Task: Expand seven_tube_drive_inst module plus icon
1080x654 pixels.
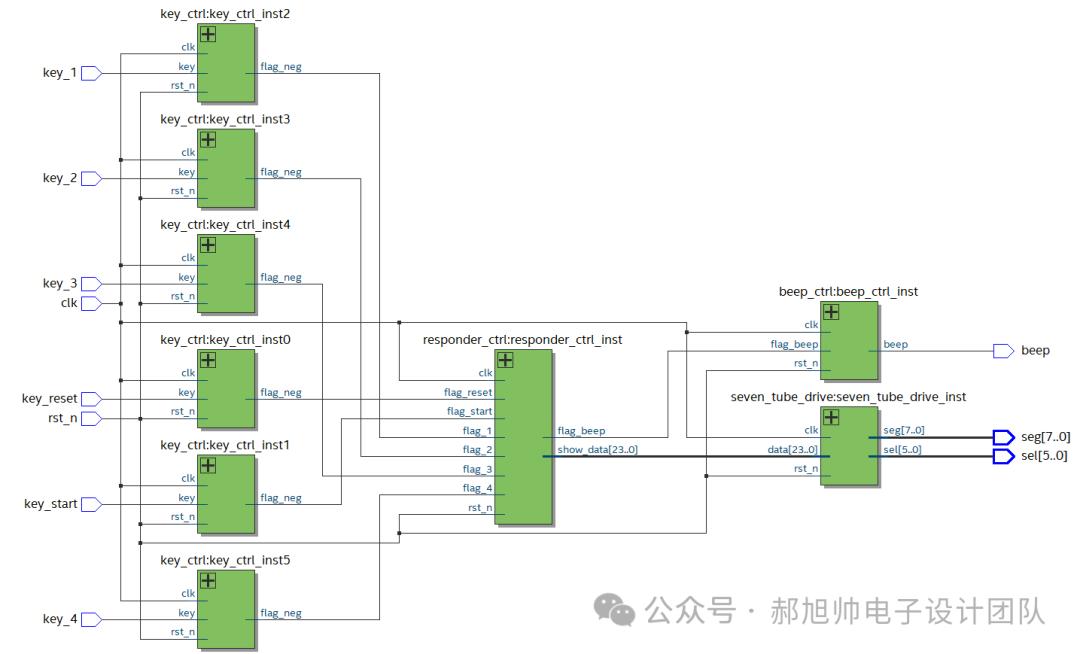Action: click(830, 417)
